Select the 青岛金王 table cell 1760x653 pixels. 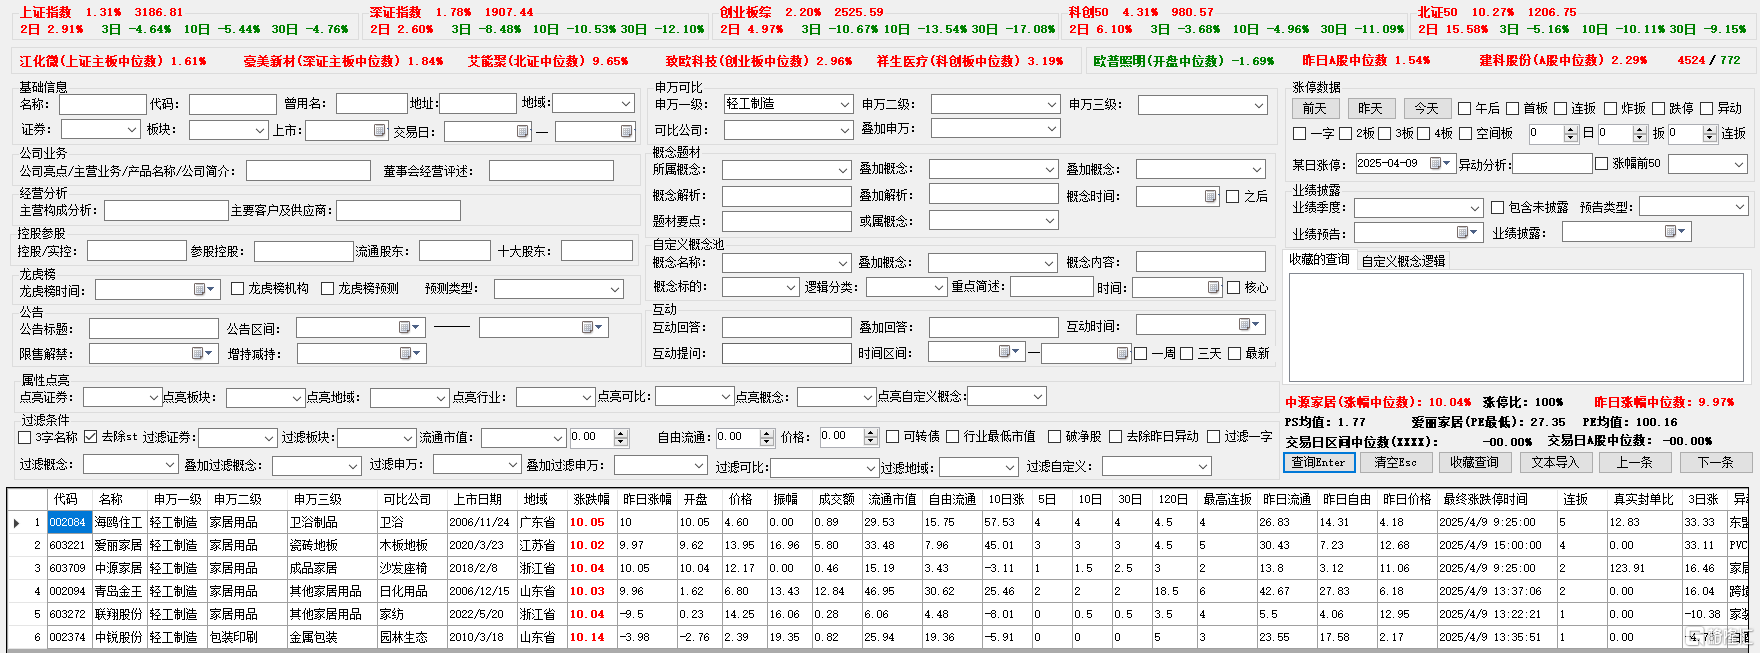[x=118, y=591]
